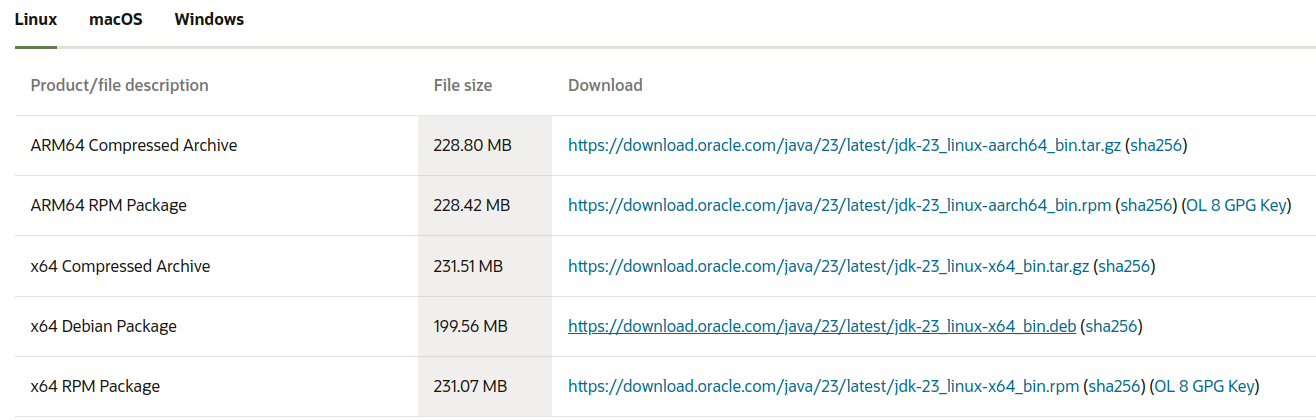1316x420 pixels.
Task: Click the Download column header
Action: tap(605, 85)
